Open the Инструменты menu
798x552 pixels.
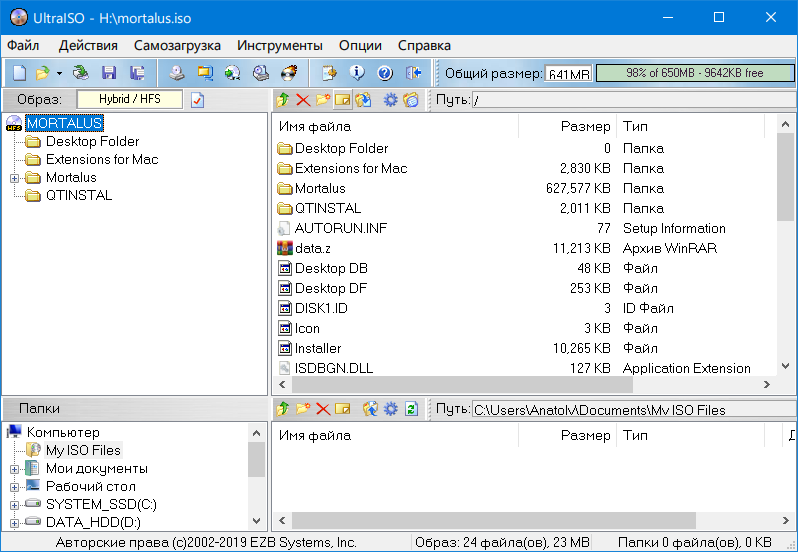coord(279,45)
